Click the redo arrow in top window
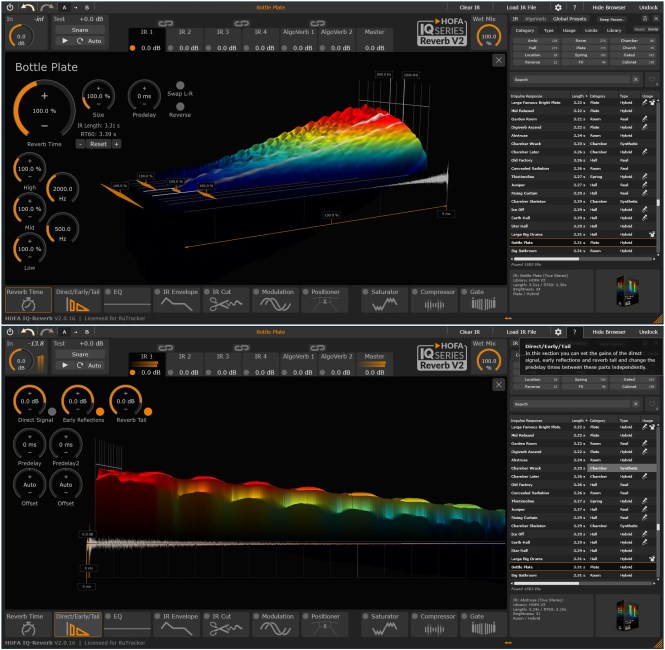665x650 pixels. click(x=46, y=7)
